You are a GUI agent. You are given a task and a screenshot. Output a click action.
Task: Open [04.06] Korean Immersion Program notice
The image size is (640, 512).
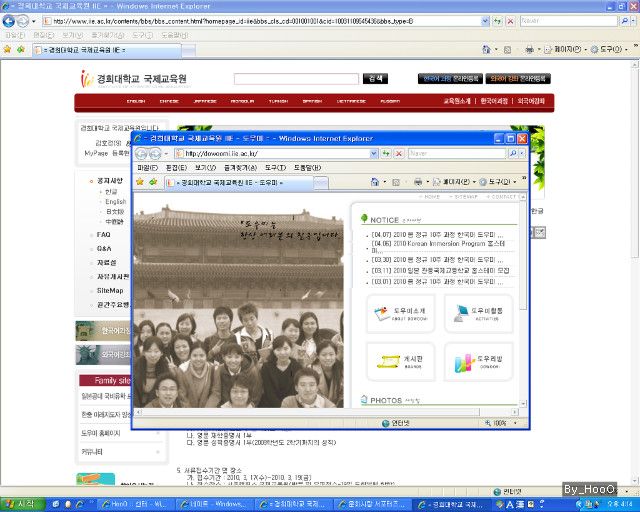click(438, 247)
